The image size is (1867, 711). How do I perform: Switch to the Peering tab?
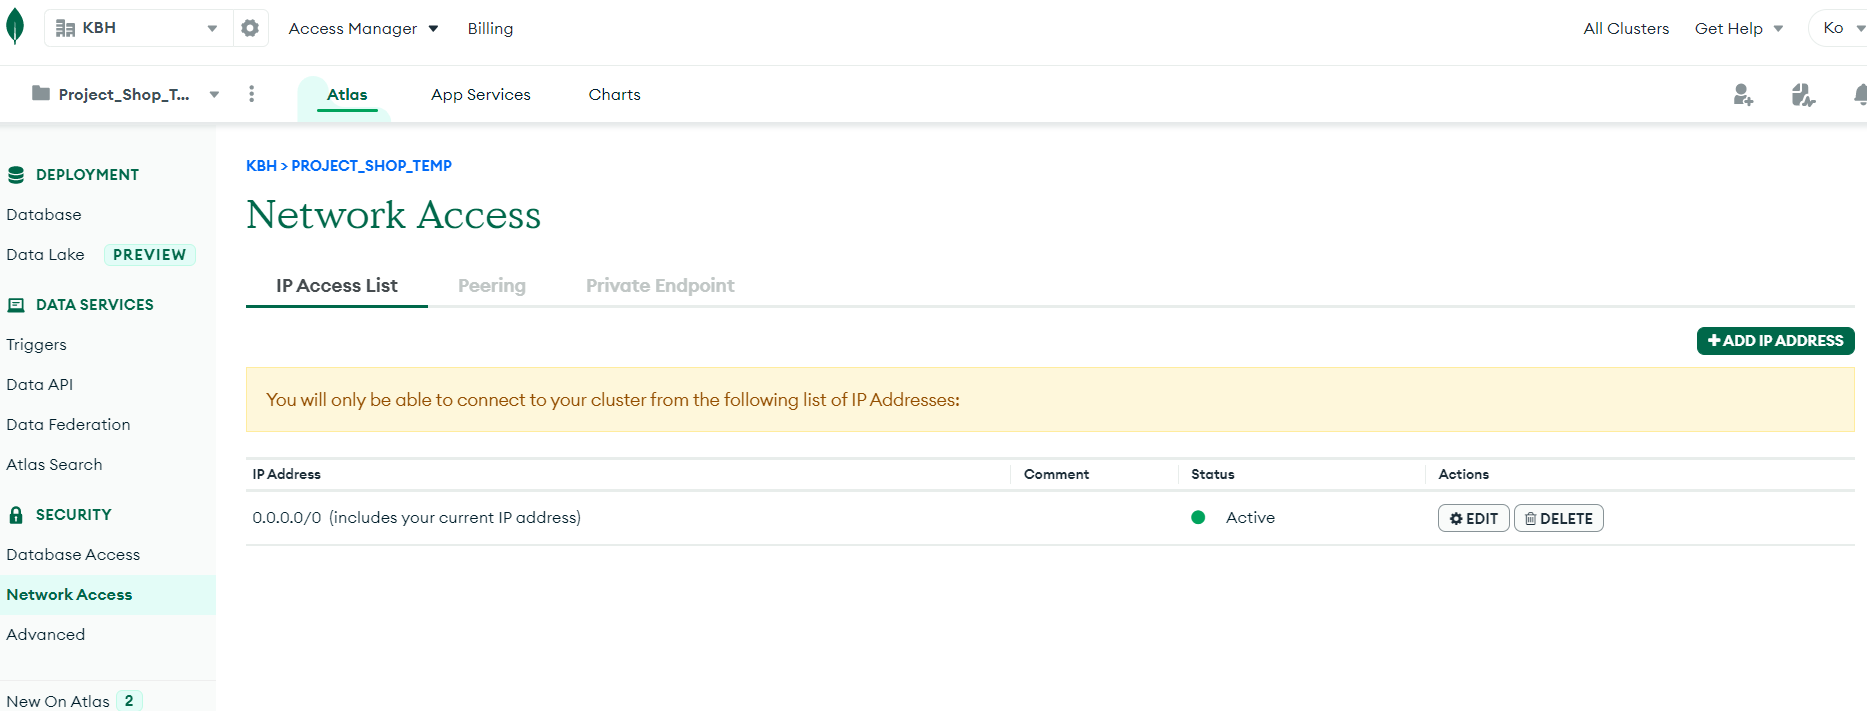pyautogui.click(x=491, y=286)
